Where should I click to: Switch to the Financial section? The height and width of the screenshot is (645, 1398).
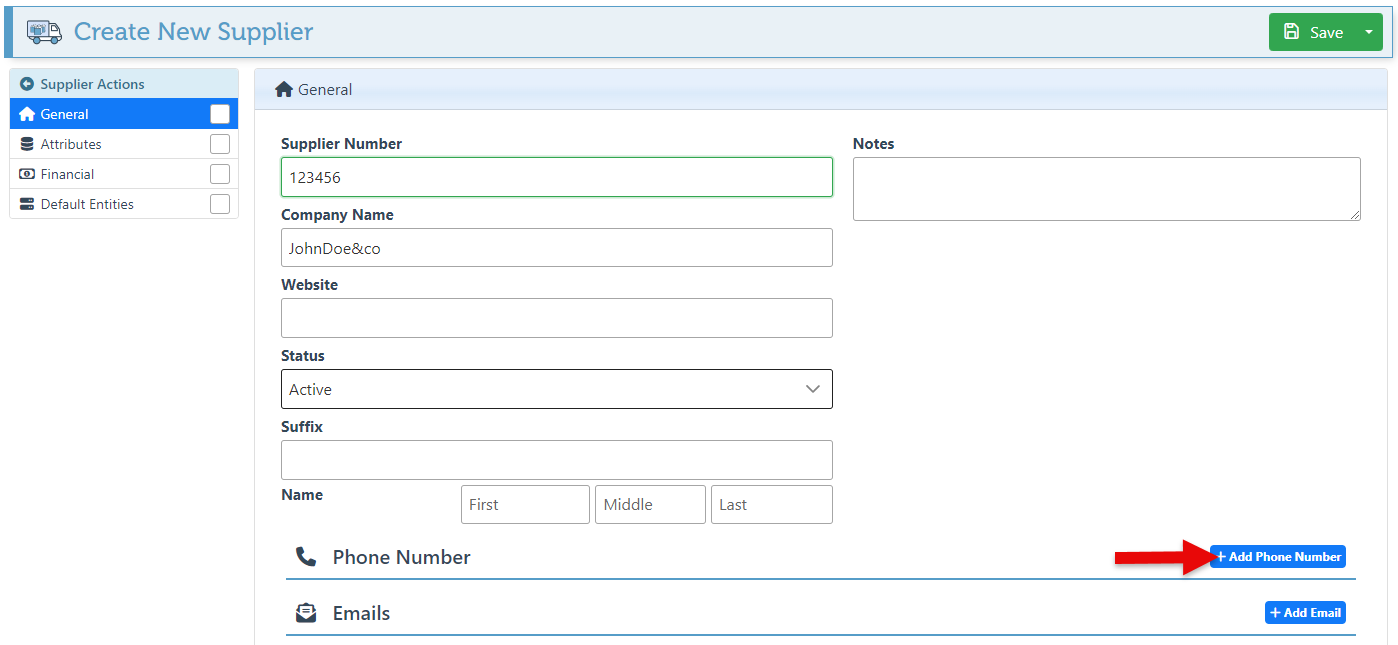(68, 174)
